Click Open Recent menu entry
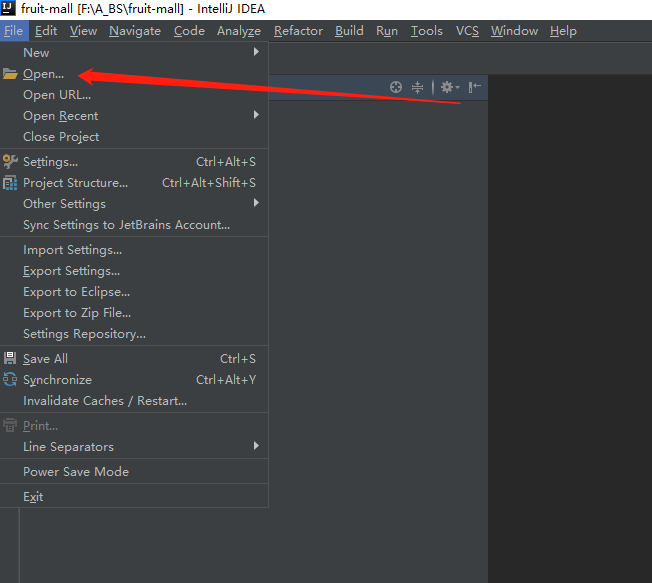 [134, 116]
